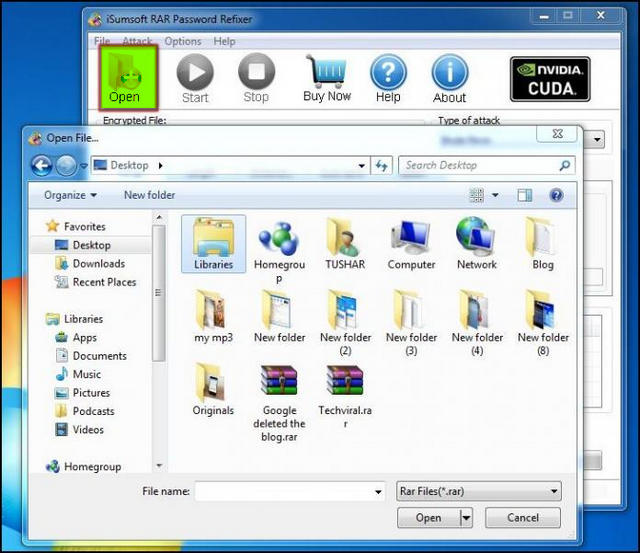The image size is (640, 553).
Task: Click the Open toolbar icon in RAR Password Refixer
Action: pos(128,78)
